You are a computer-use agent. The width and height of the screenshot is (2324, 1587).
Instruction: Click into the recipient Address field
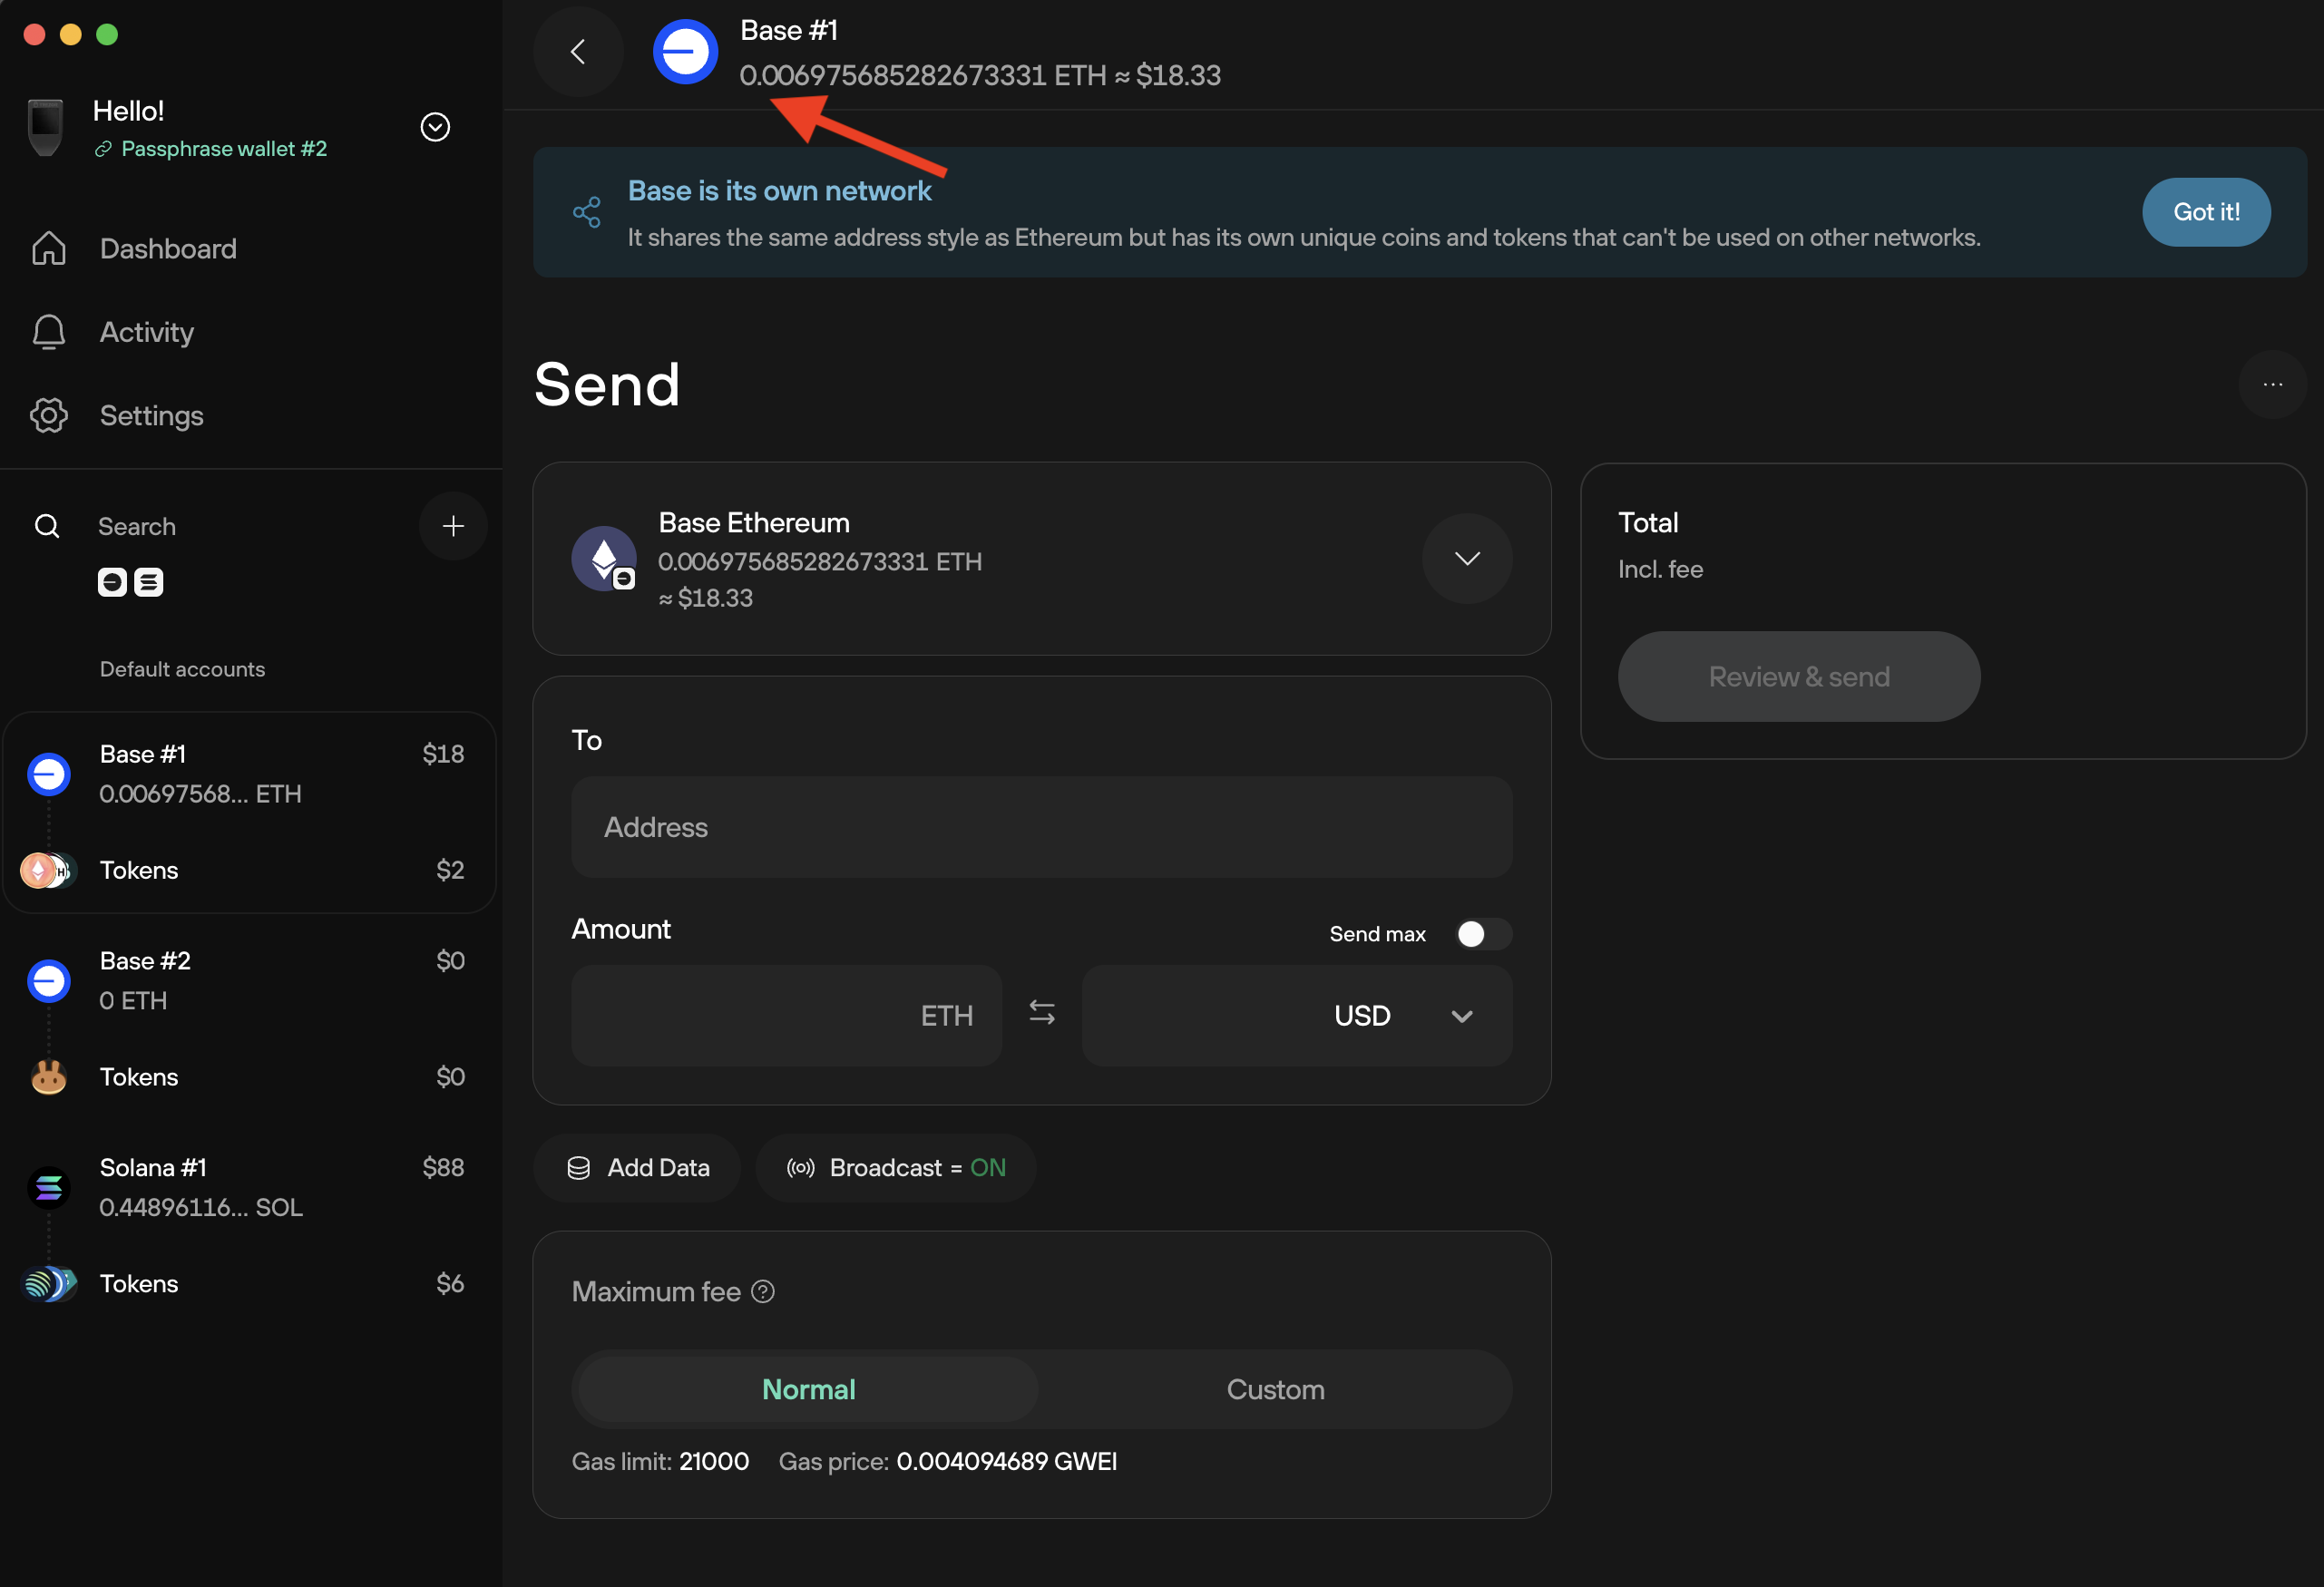coord(1041,827)
